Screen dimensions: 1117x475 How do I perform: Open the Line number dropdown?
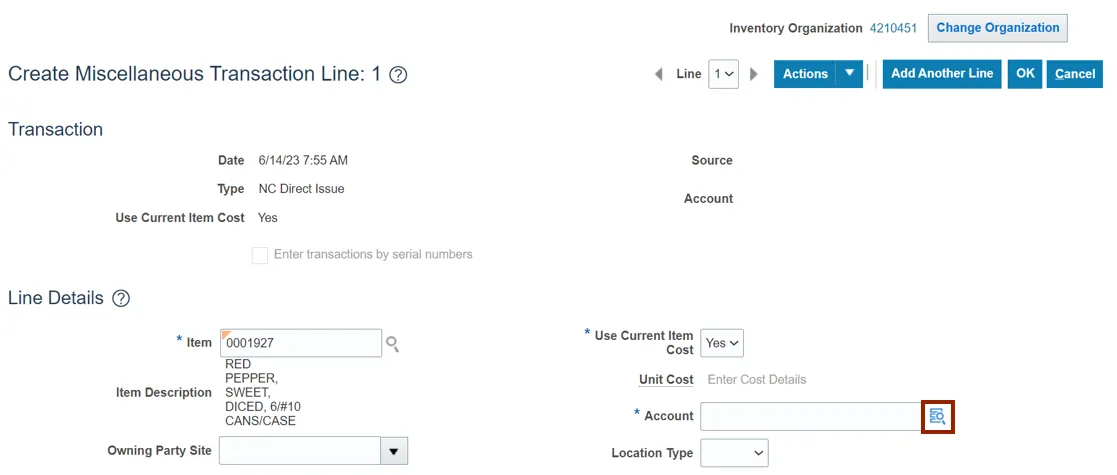[723, 74]
